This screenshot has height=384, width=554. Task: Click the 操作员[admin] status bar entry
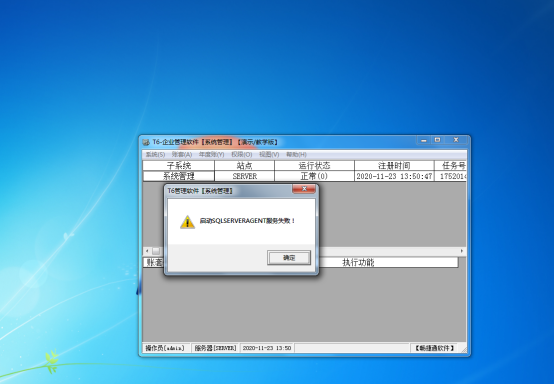165,348
